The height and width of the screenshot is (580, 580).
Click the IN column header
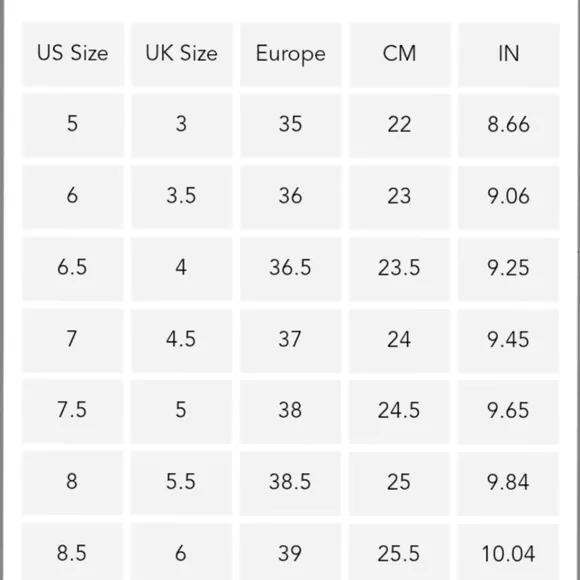[509, 54]
